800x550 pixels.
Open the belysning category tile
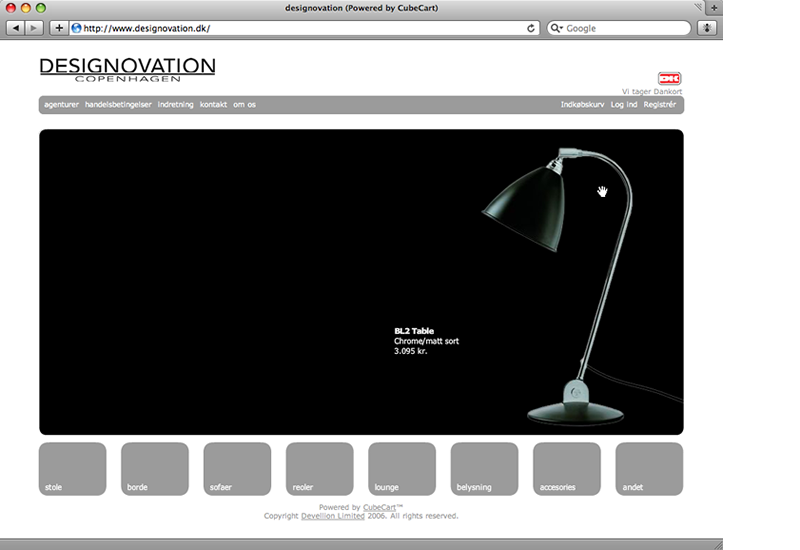pos(484,469)
